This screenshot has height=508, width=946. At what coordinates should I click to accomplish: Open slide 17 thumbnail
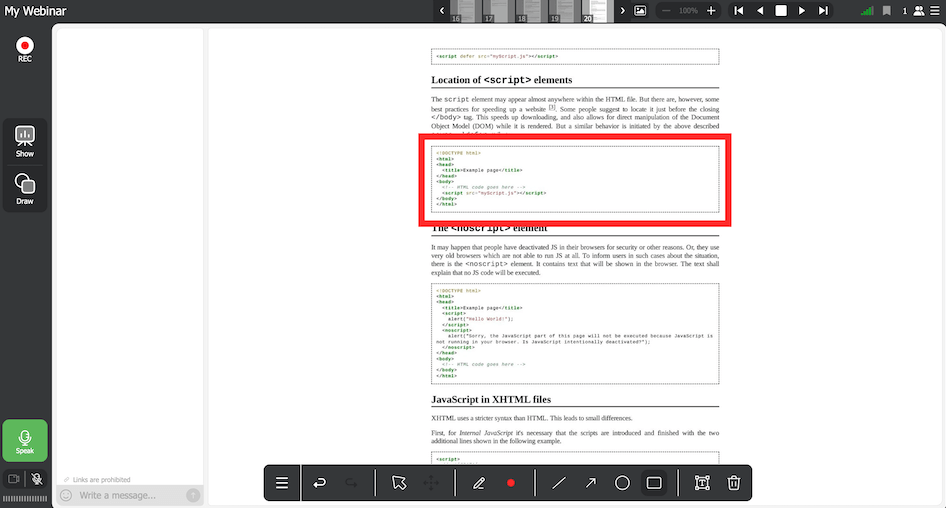pyautogui.click(x=499, y=11)
